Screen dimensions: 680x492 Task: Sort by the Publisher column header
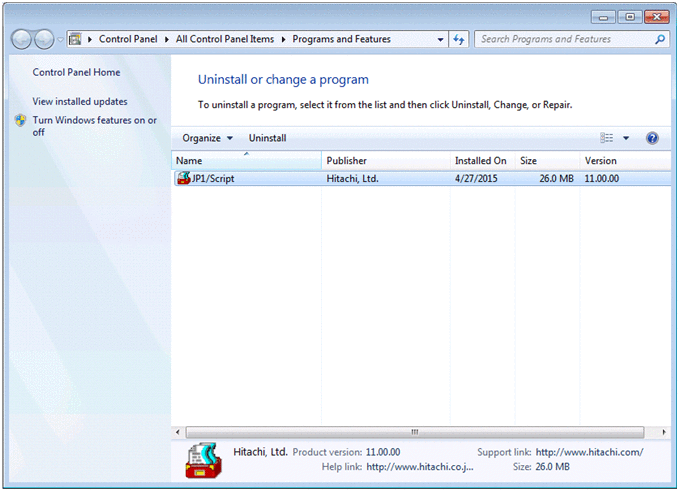point(386,161)
